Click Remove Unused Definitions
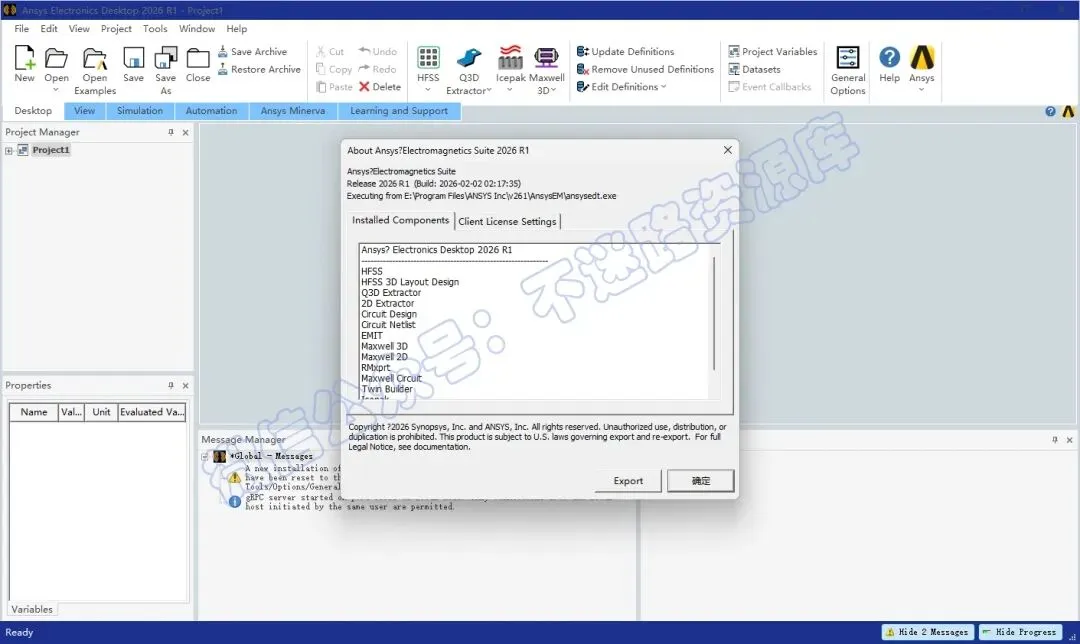Image resolution: width=1080 pixels, height=644 pixels. (645, 70)
